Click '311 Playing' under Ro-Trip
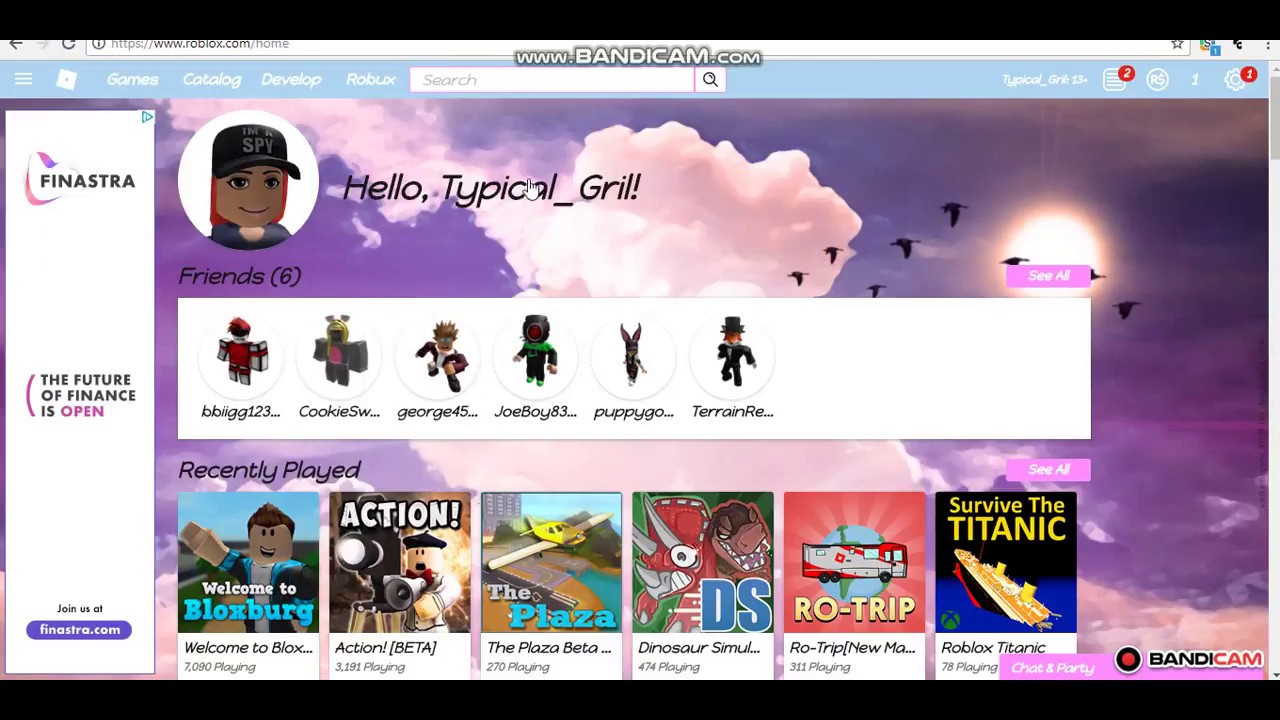Viewport: 1280px width, 720px height. 820,667
